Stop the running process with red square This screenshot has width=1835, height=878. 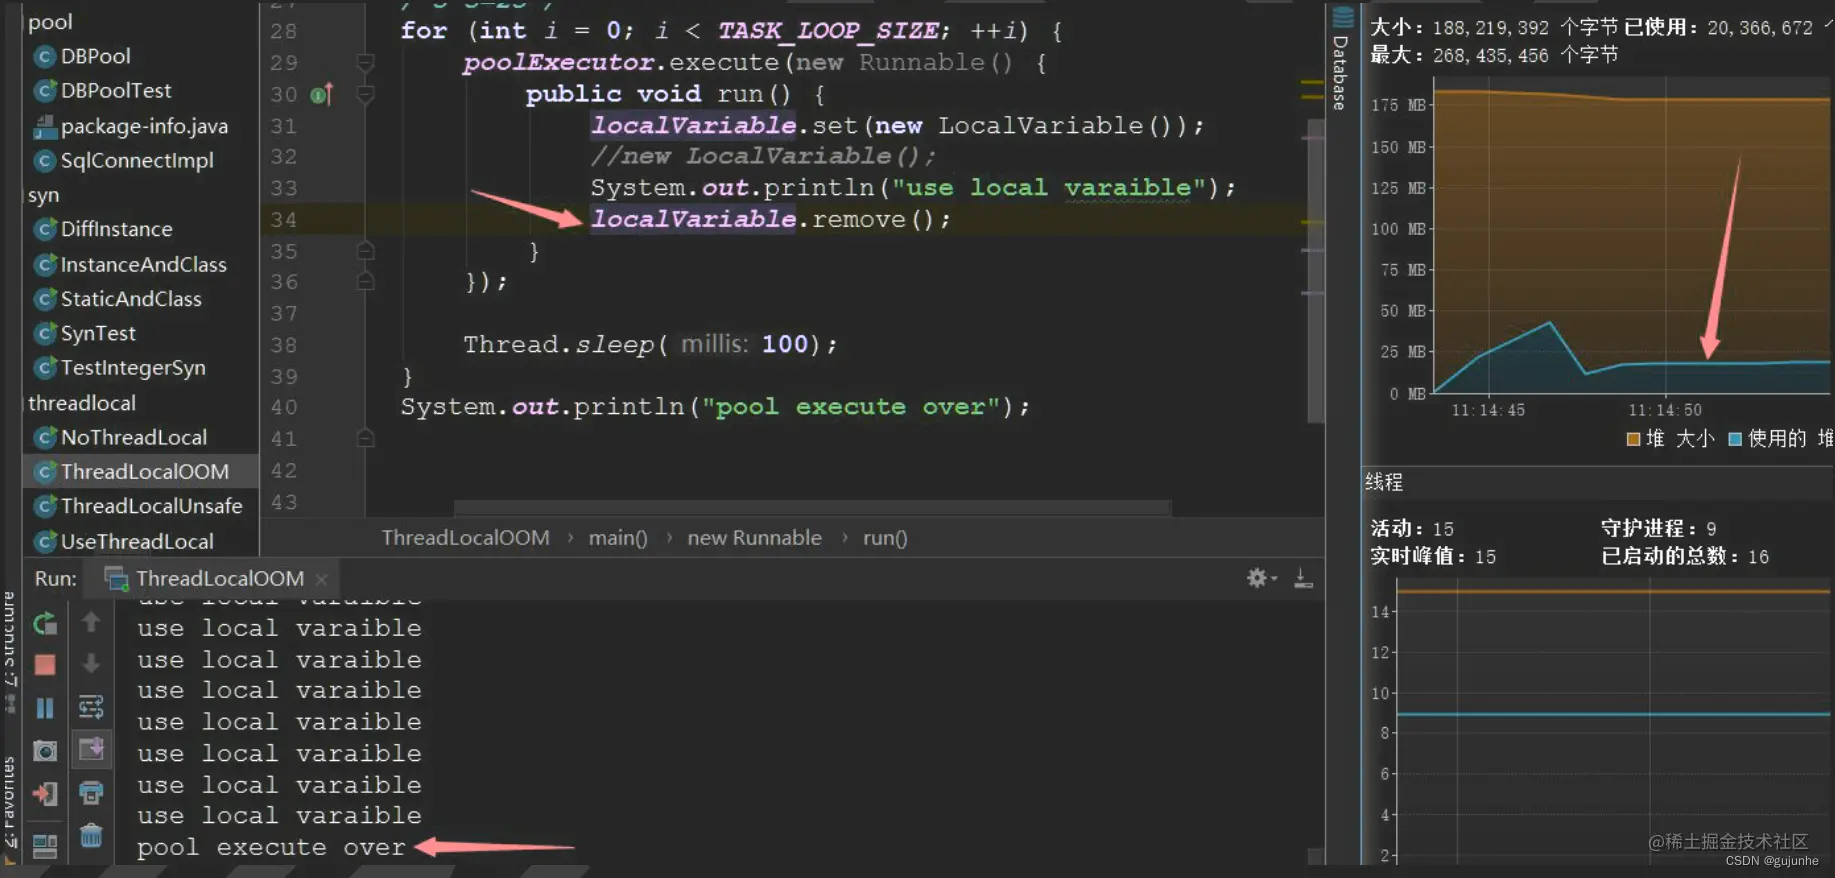[45, 665]
